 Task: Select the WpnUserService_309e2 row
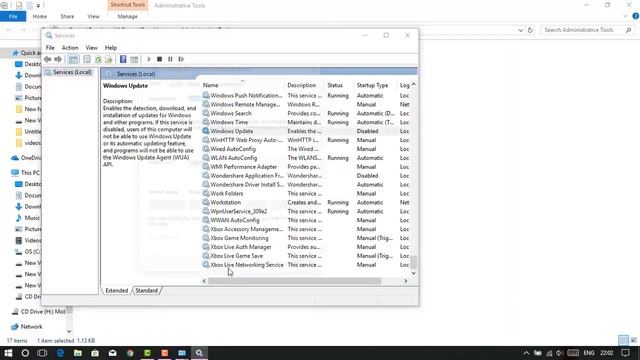[x=306, y=211]
